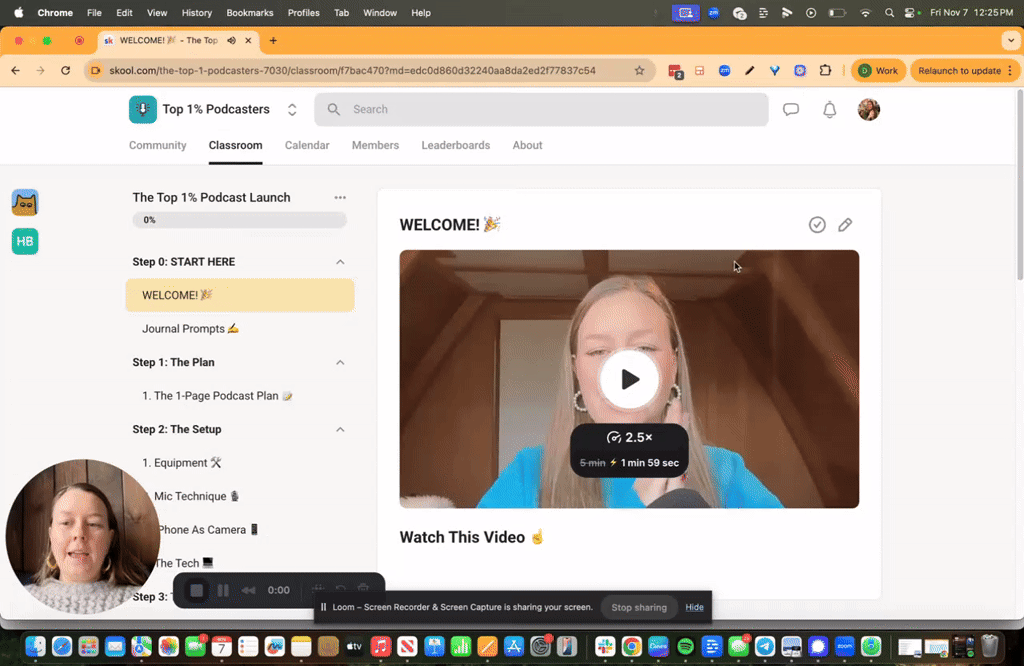The width and height of the screenshot is (1024, 666).
Task: Click the Top 1% Podcasters microphone logo
Action: point(142,110)
